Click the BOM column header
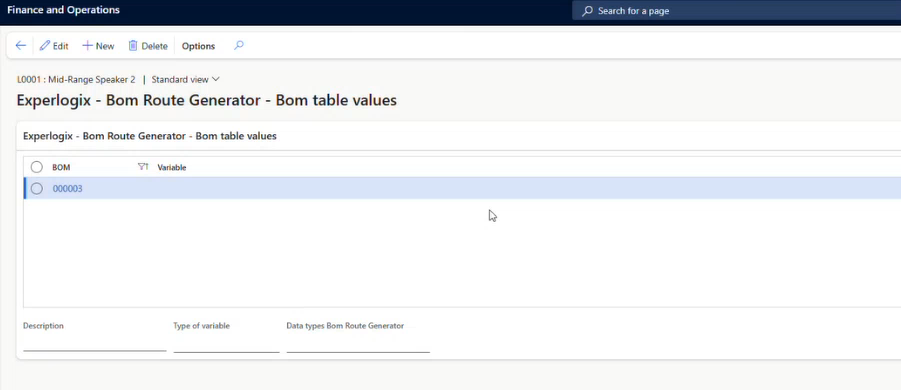This screenshot has height=390, width=901. click(x=61, y=167)
